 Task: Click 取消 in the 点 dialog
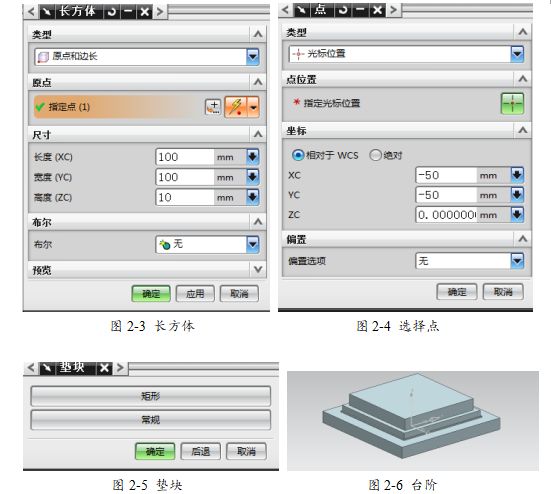(503, 292)
